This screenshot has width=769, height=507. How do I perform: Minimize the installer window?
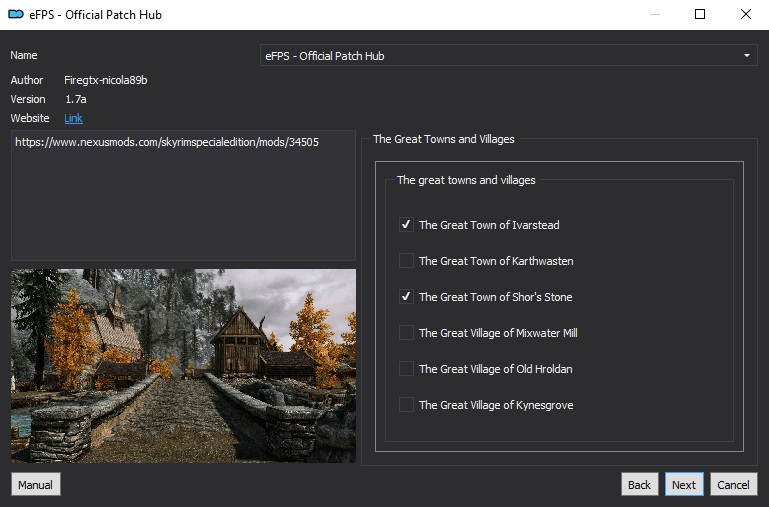pyautogui.click(x=655, y=14)
